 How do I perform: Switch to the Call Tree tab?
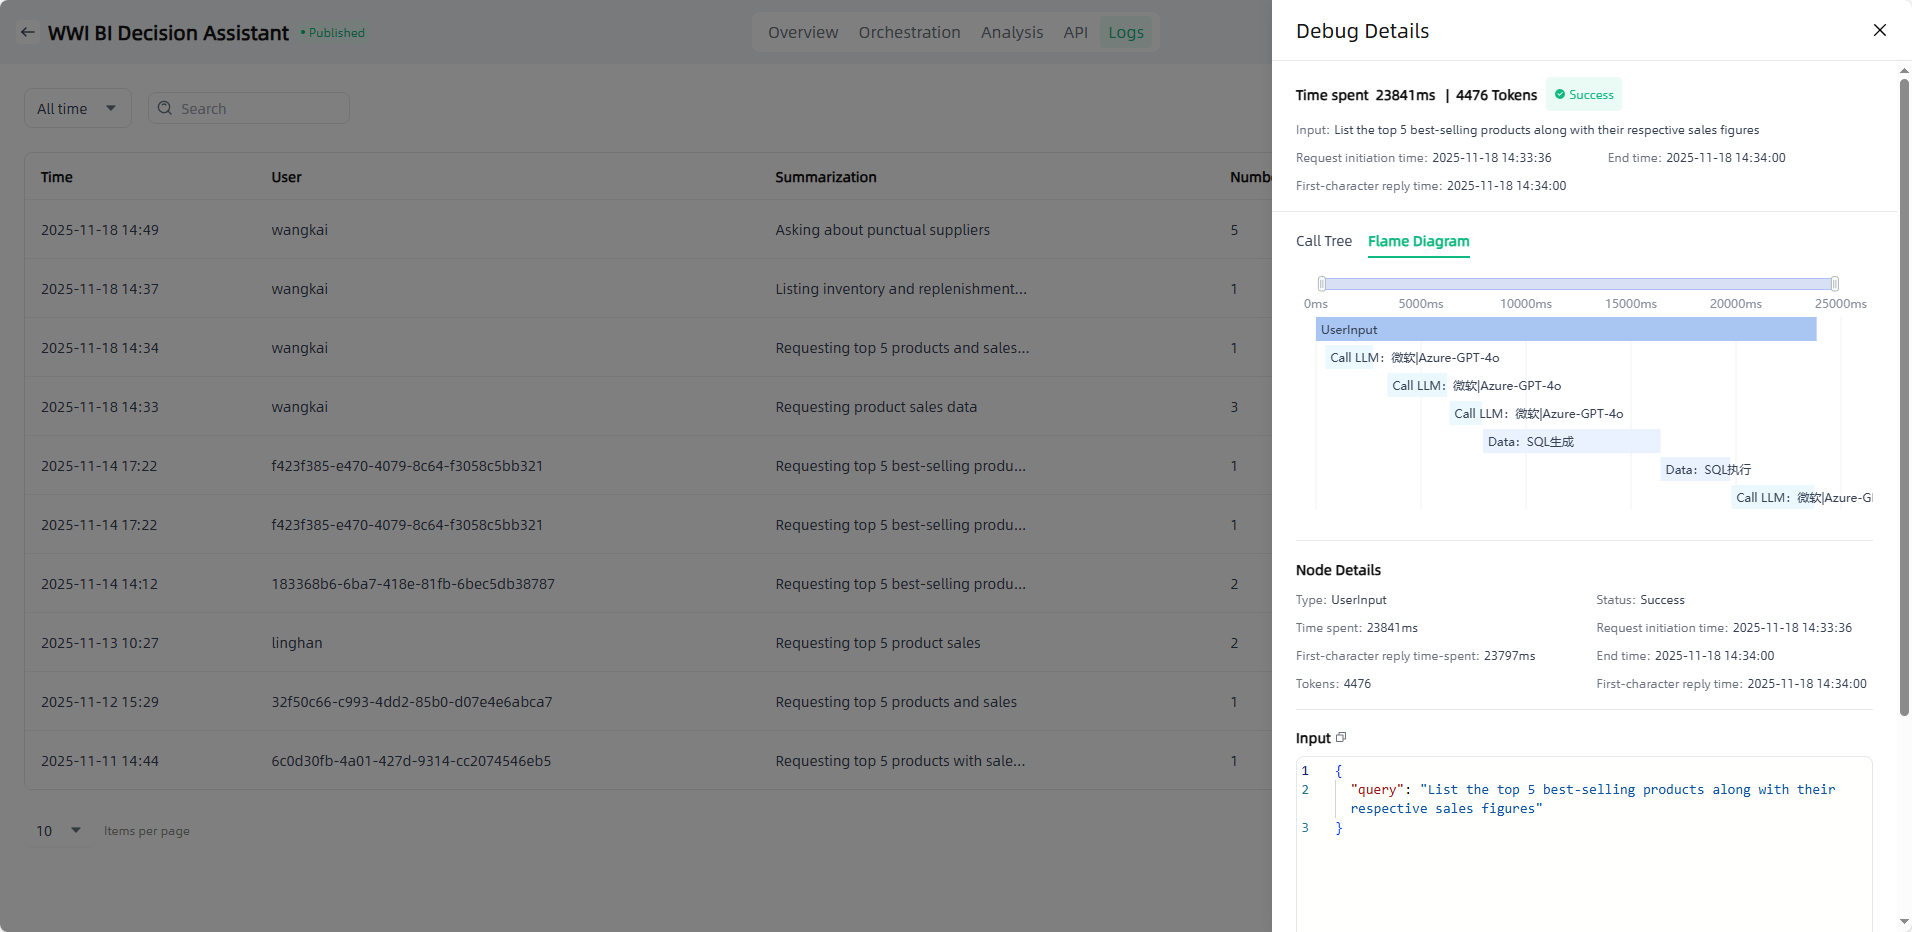pyautogui.click(x=1323, y=241)
